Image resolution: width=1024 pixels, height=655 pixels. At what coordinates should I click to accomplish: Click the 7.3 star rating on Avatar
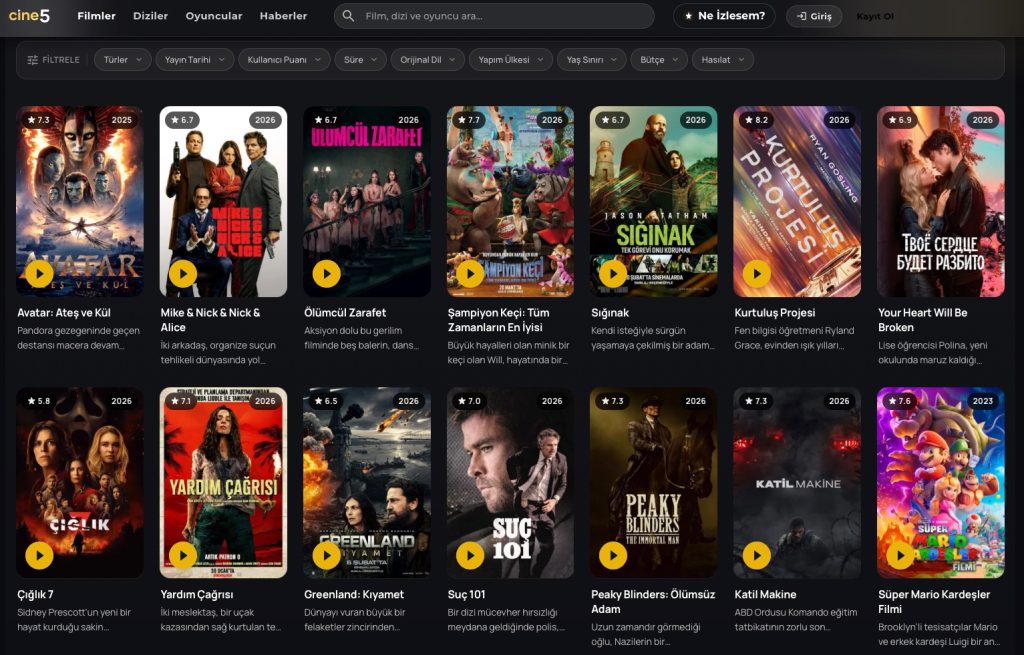[x=39, y=120]
